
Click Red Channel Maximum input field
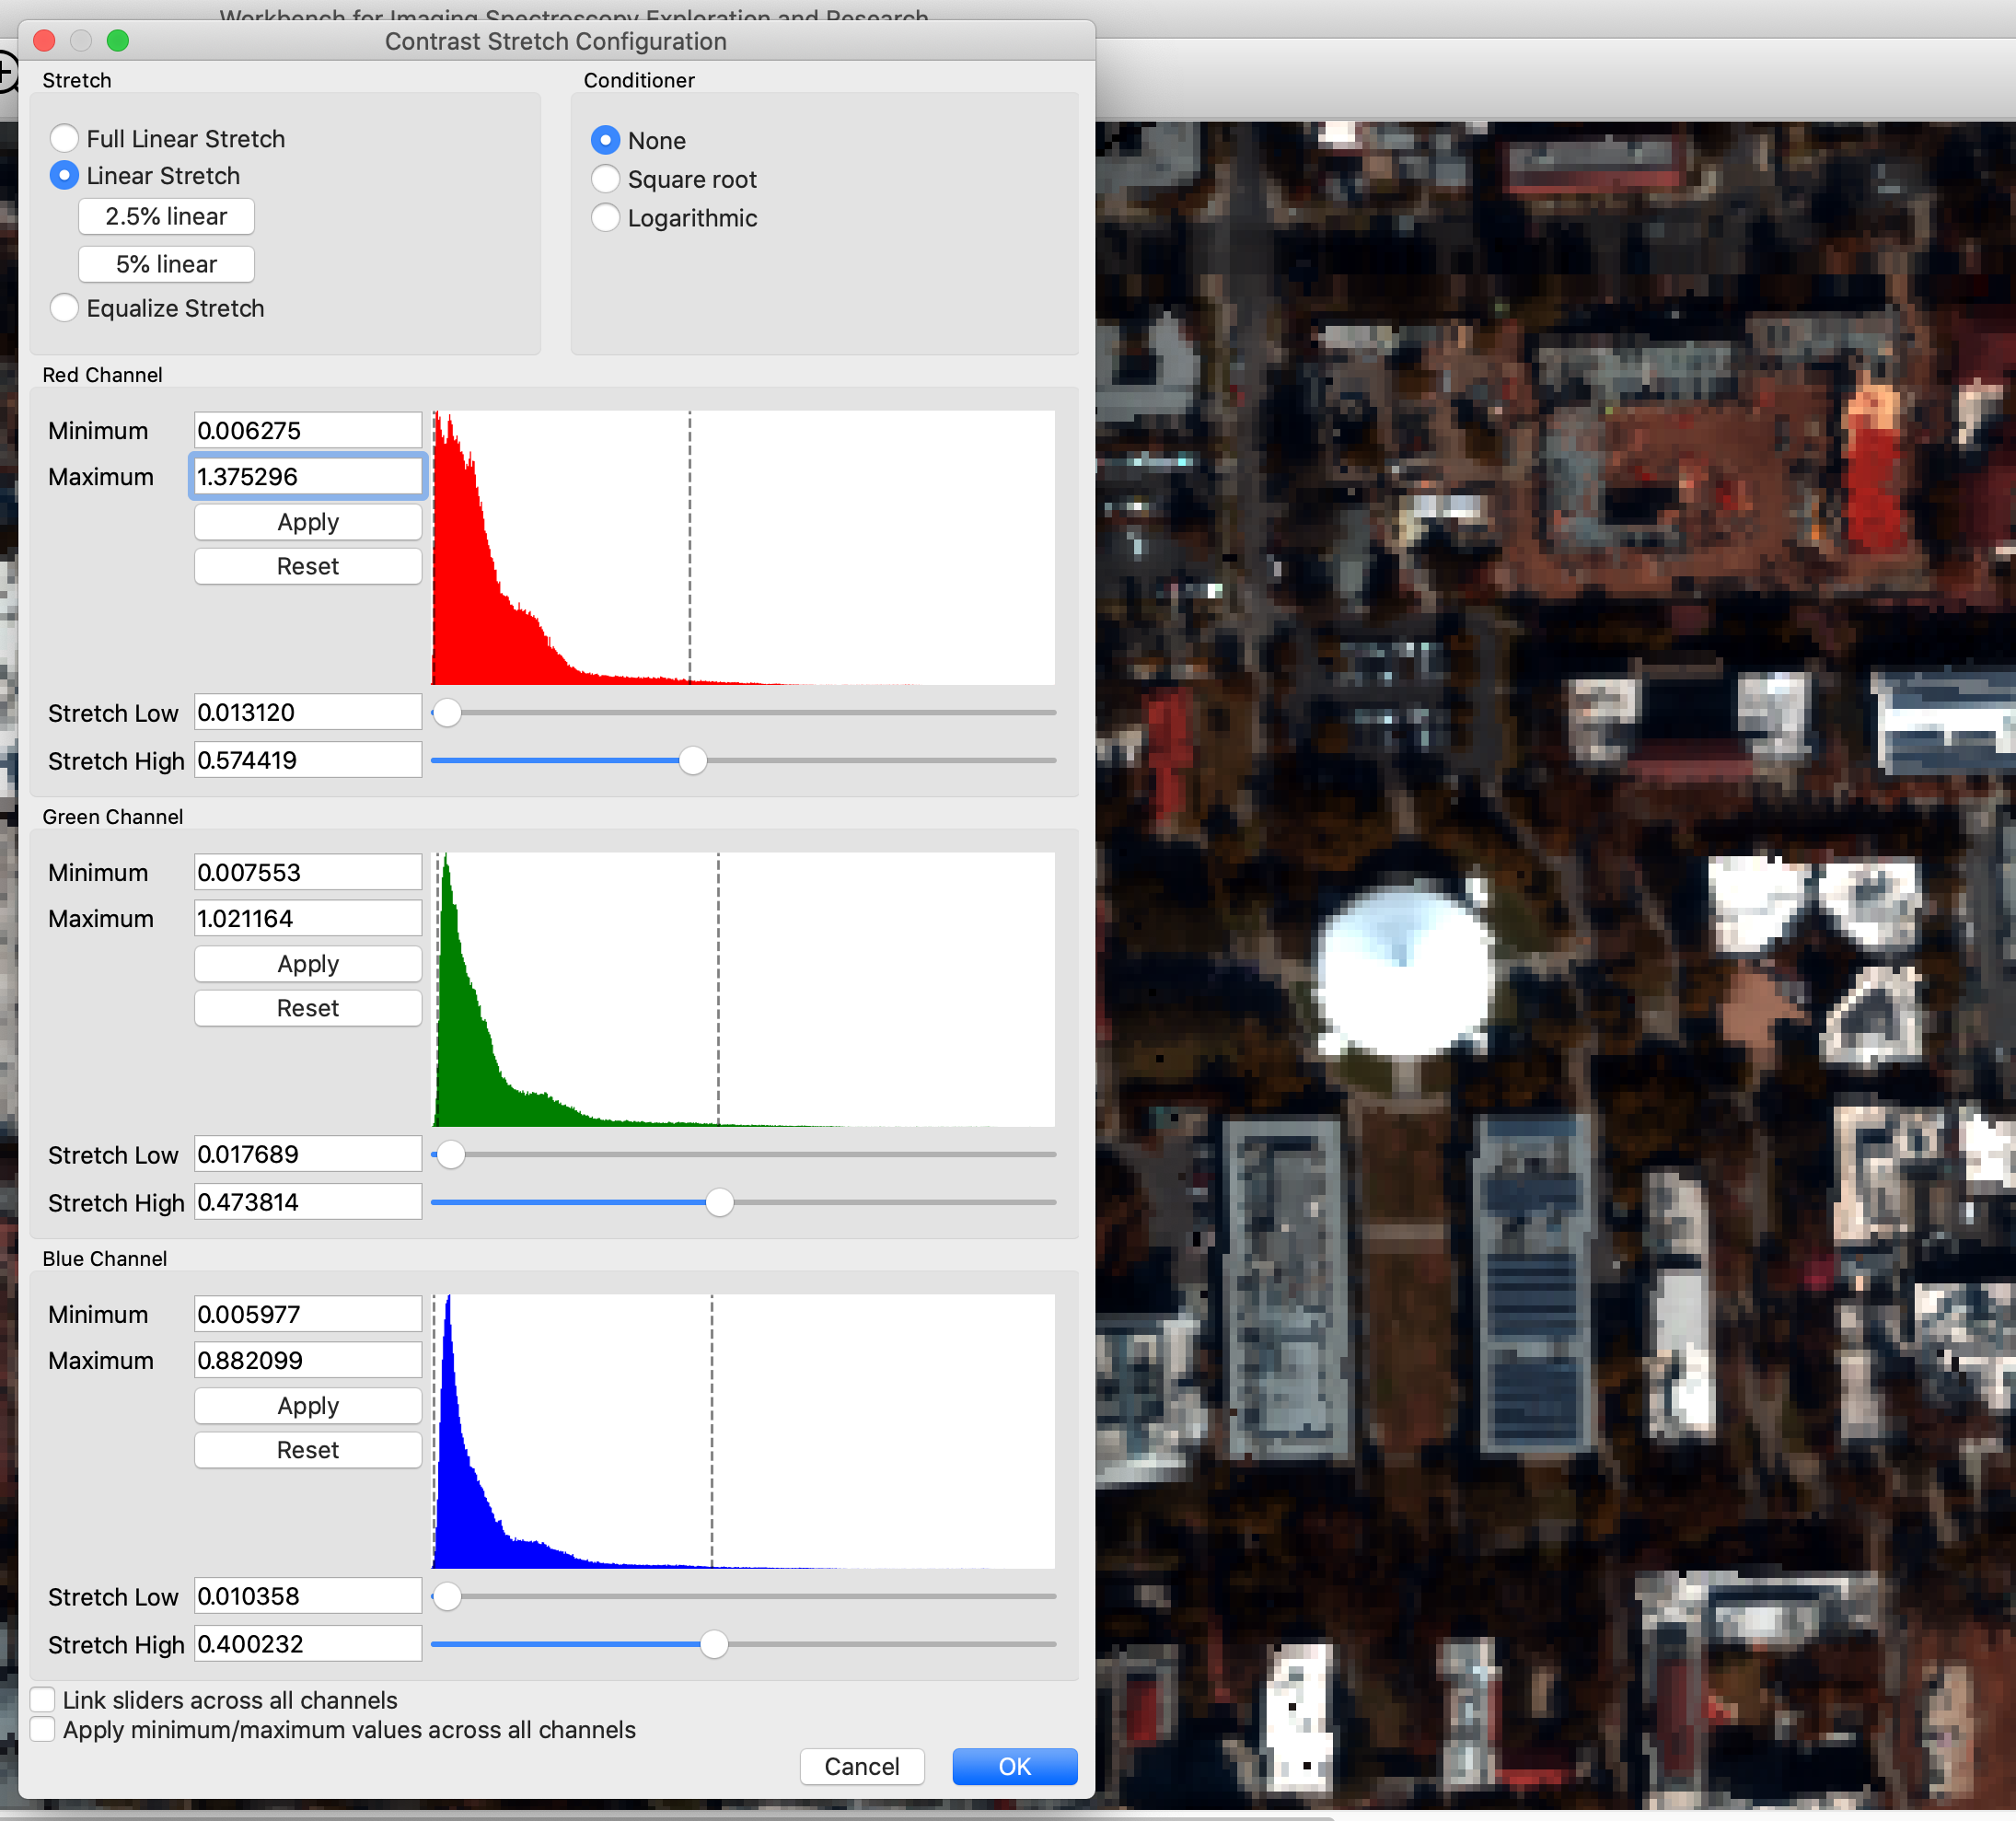pyautogui.click(x=307, y=476)
